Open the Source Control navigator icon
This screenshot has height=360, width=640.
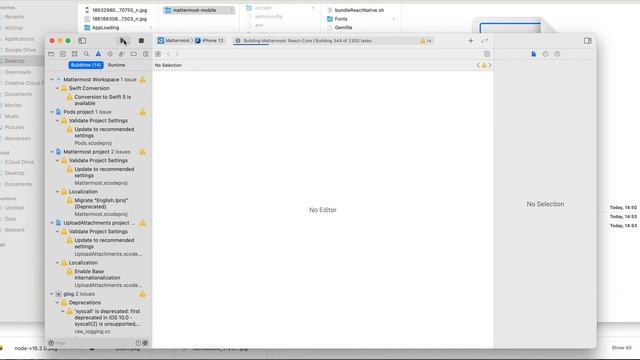click(x=63, y=54)
